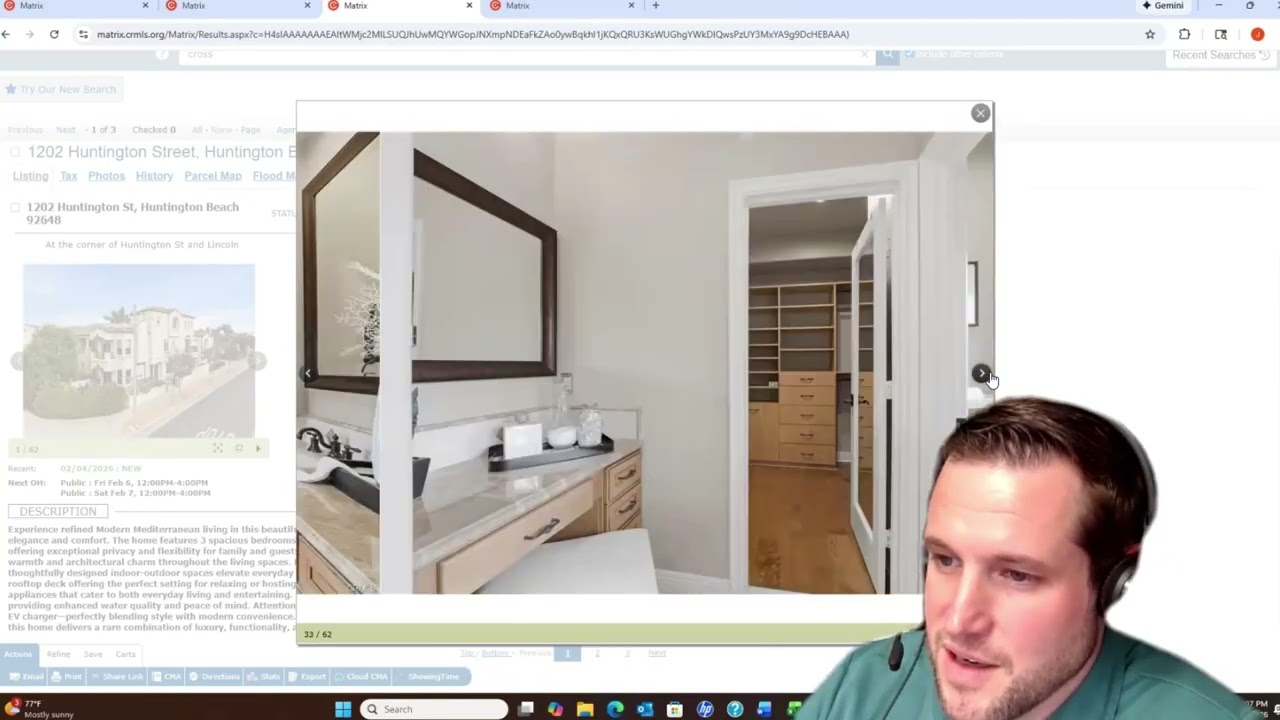This screenshot has width=1280, height=720.
Task: Click the address bar URL
Action: [x=473, y=34]
